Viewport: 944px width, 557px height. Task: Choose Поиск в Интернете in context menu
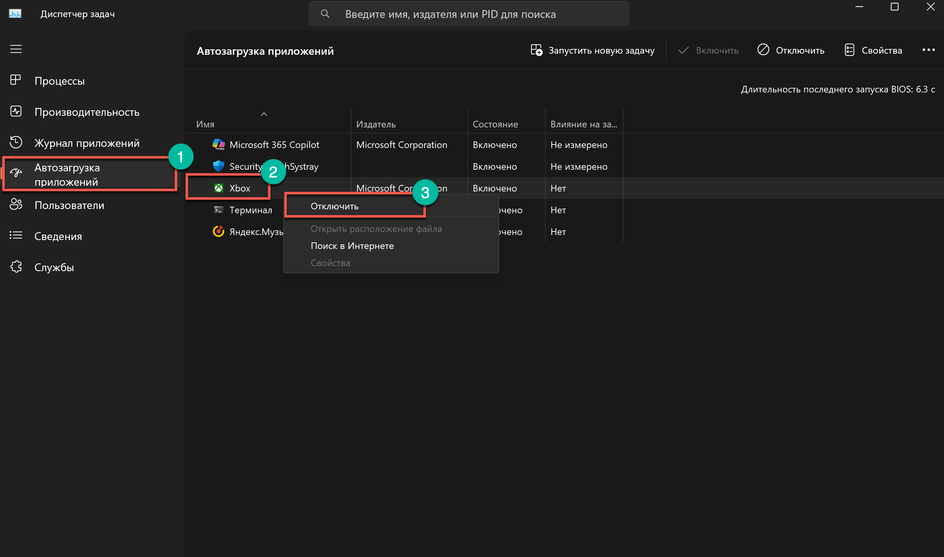coord(352,246)
